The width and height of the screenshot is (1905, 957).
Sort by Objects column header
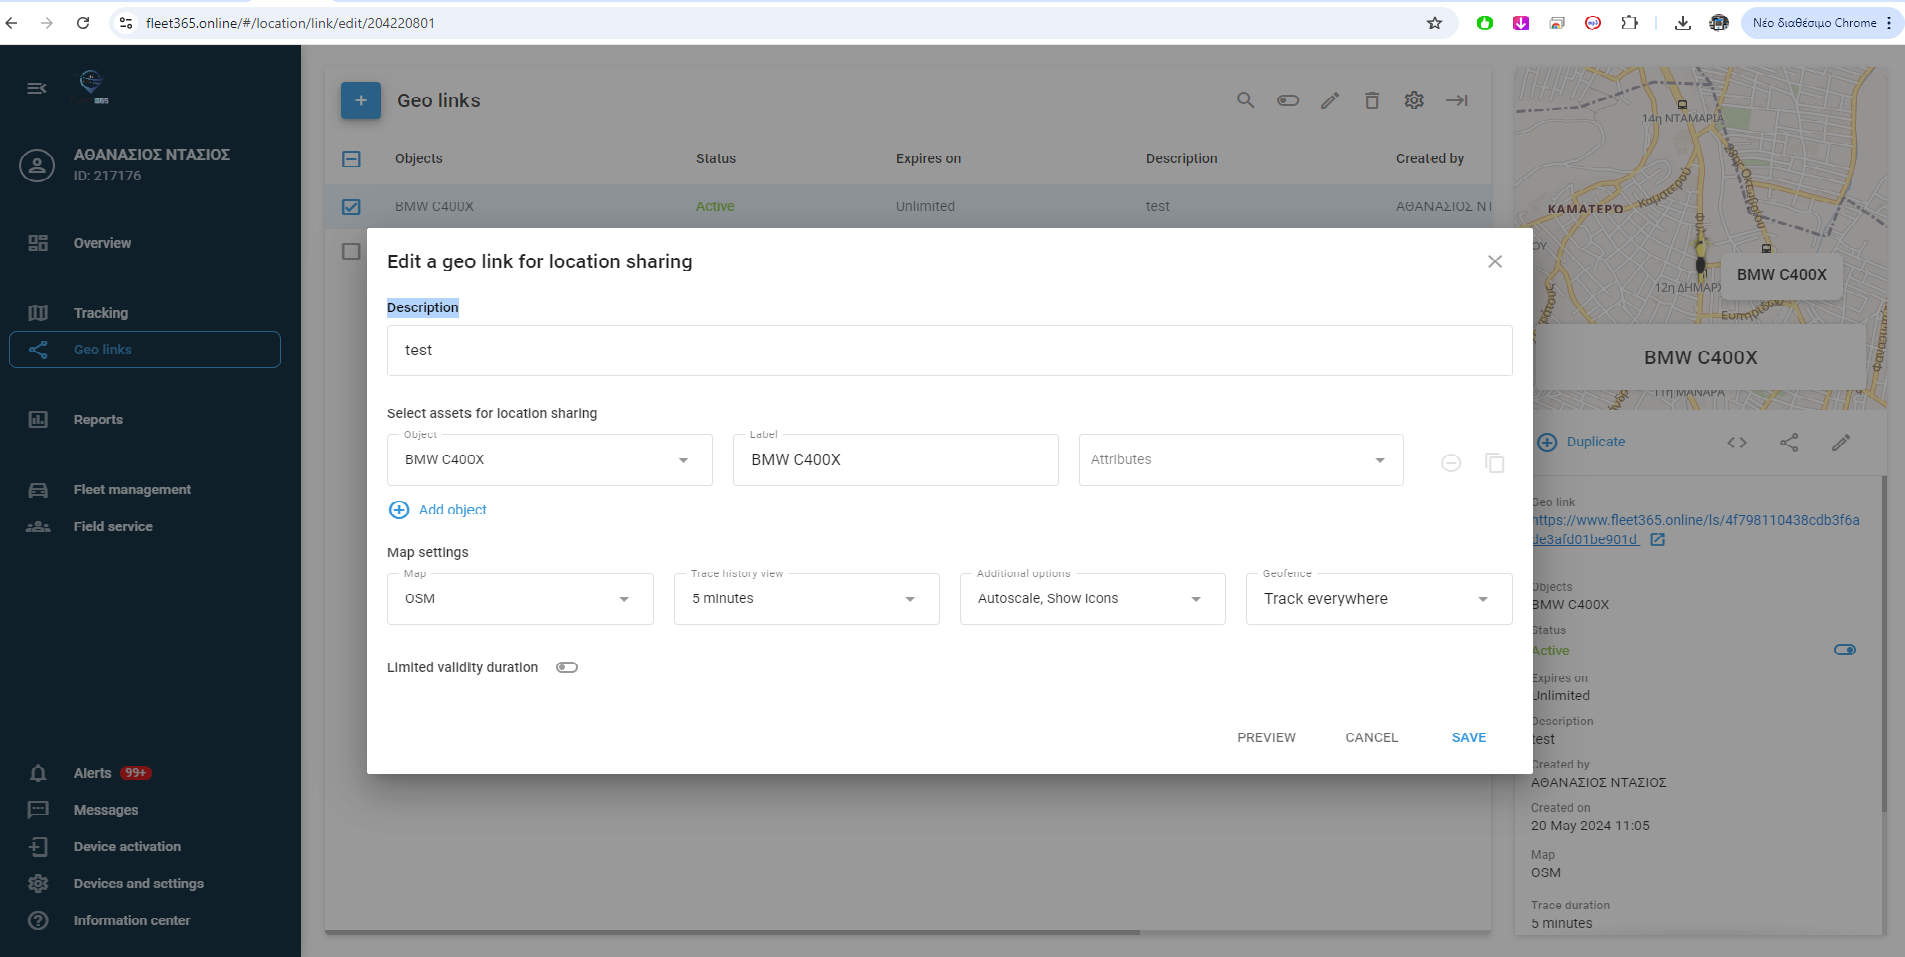(418, 159)
